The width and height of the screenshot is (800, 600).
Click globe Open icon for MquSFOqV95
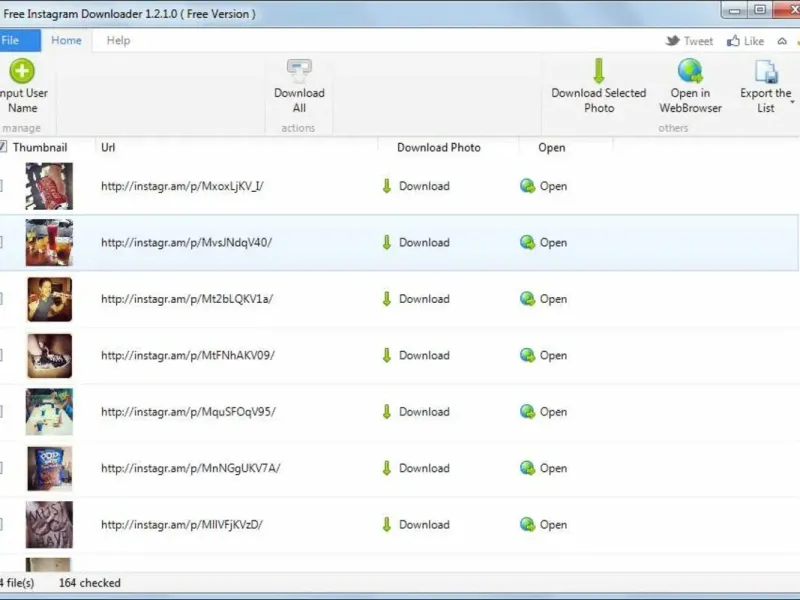tap(528, 412)
